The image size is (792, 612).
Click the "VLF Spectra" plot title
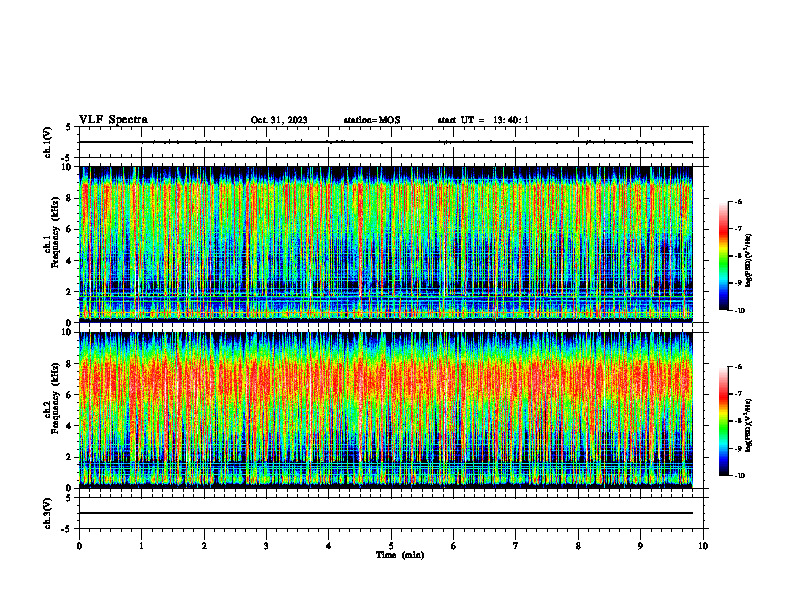point(113,120)
